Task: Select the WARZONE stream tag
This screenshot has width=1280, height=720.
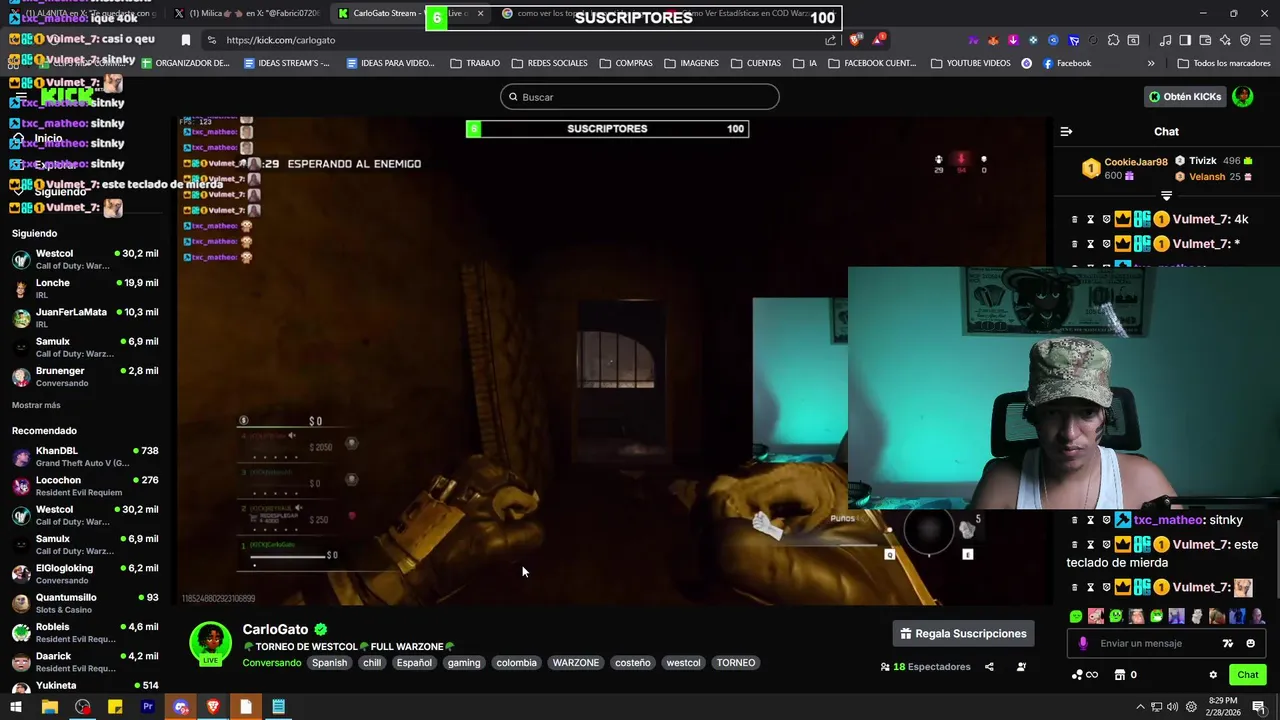Action: [x=576, y=663]
